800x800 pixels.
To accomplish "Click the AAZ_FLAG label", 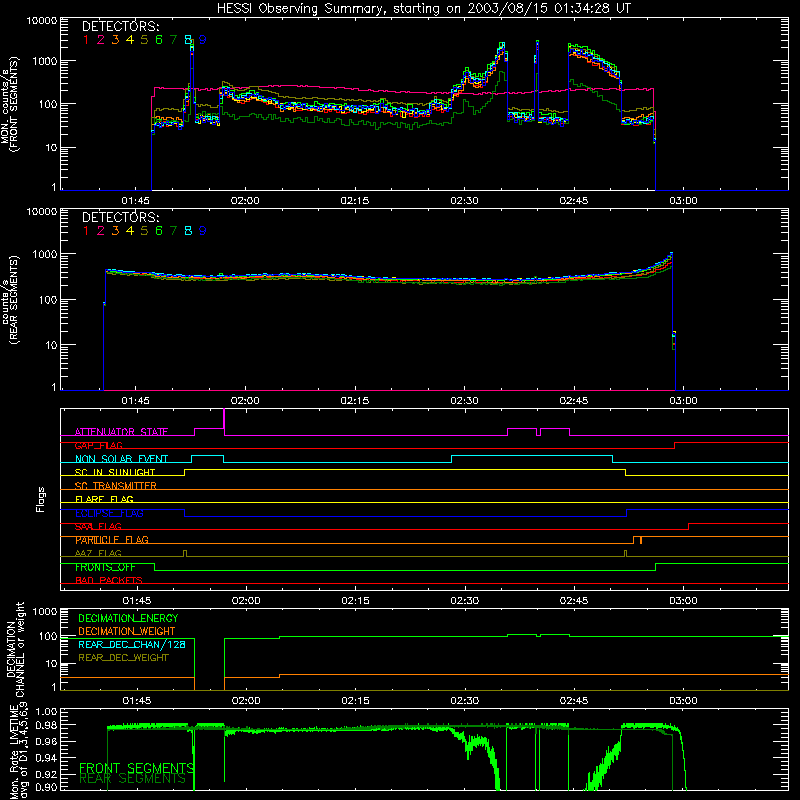I will [98, 554].
